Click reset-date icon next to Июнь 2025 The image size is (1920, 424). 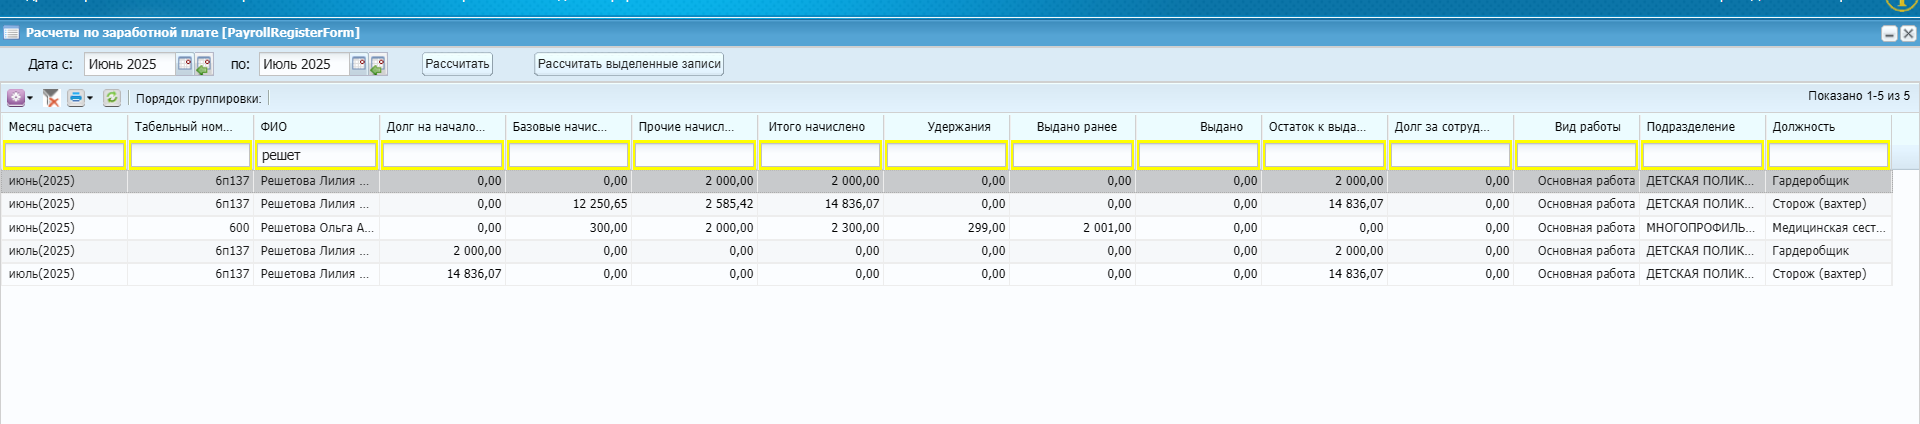pos(203,65)
